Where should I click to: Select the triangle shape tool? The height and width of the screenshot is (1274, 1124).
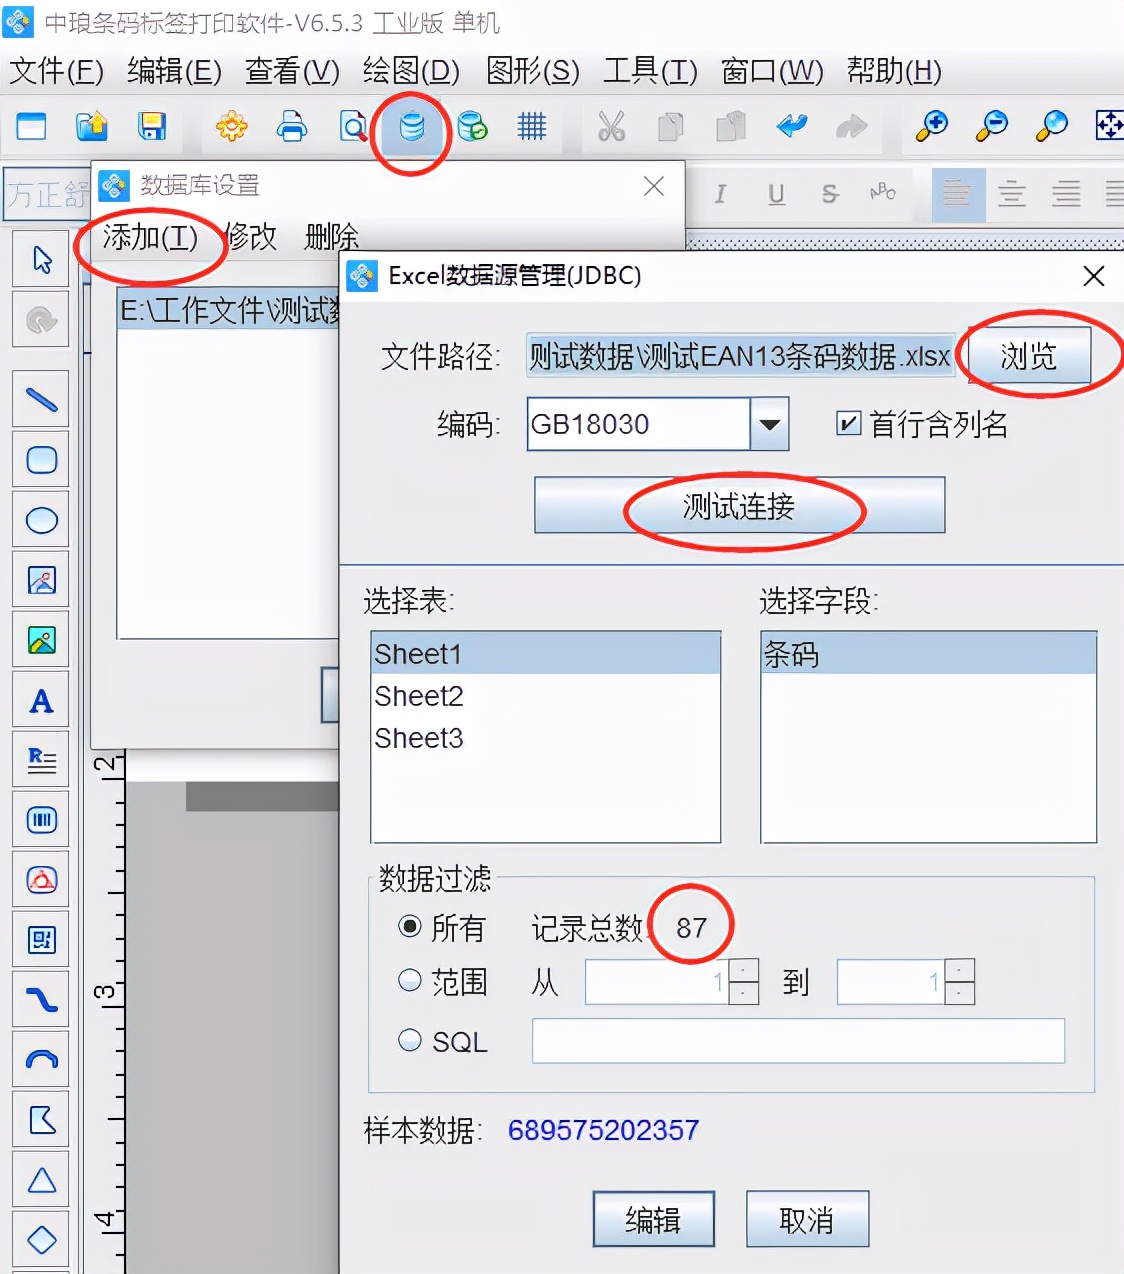(x=41, y=1180)
